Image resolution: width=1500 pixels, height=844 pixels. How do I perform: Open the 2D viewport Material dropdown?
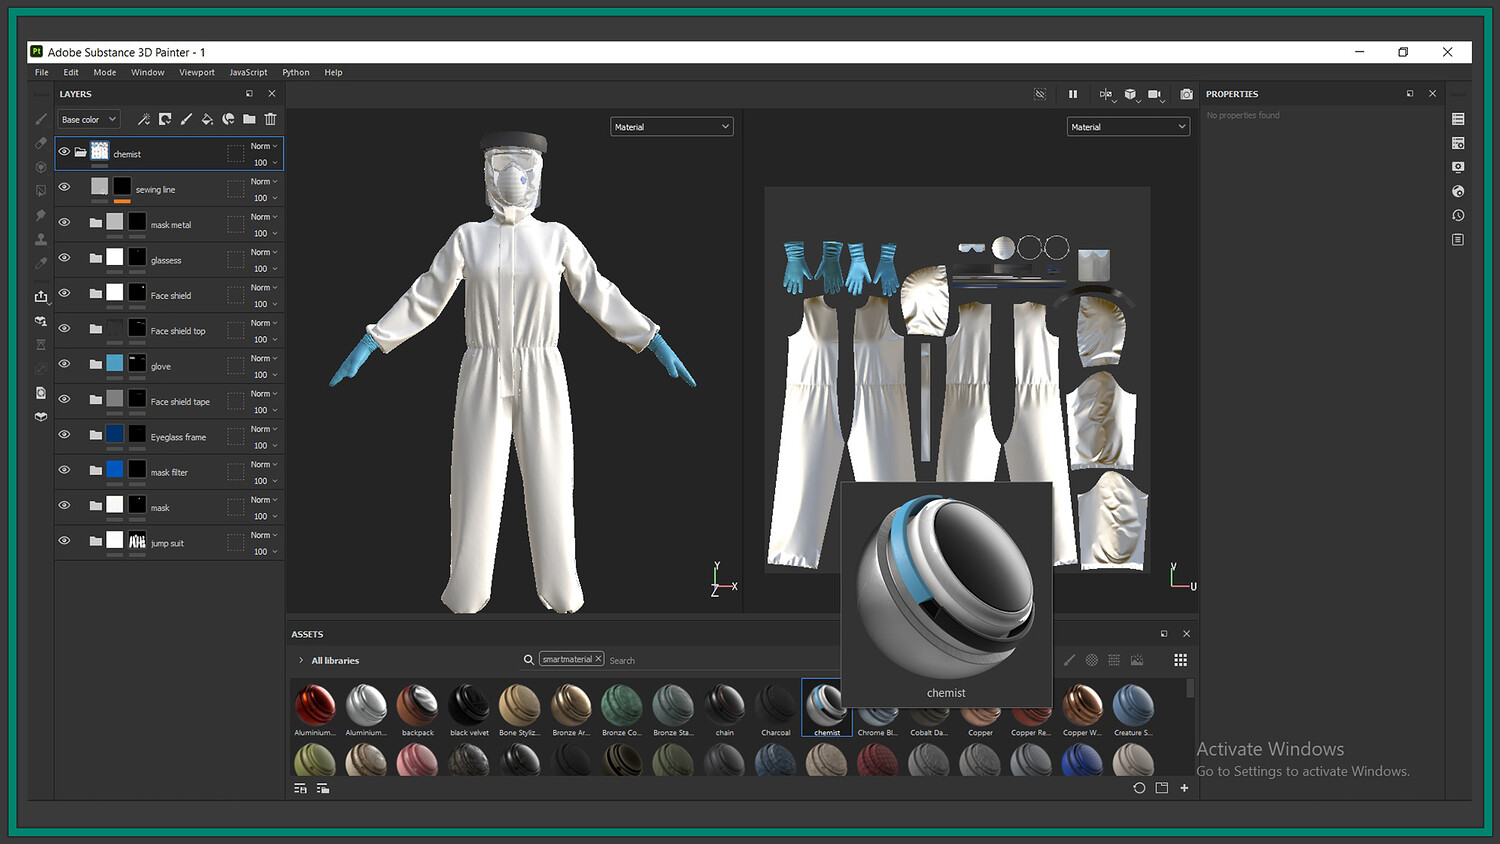tap(1128, 127)
